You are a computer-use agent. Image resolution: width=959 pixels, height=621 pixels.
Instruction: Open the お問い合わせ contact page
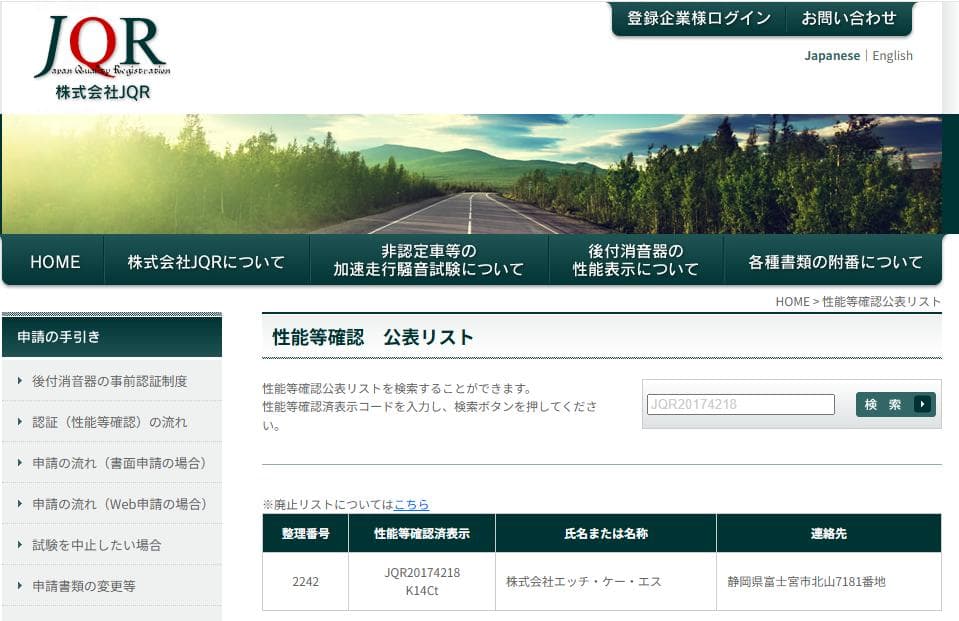[x=848, y=18]
